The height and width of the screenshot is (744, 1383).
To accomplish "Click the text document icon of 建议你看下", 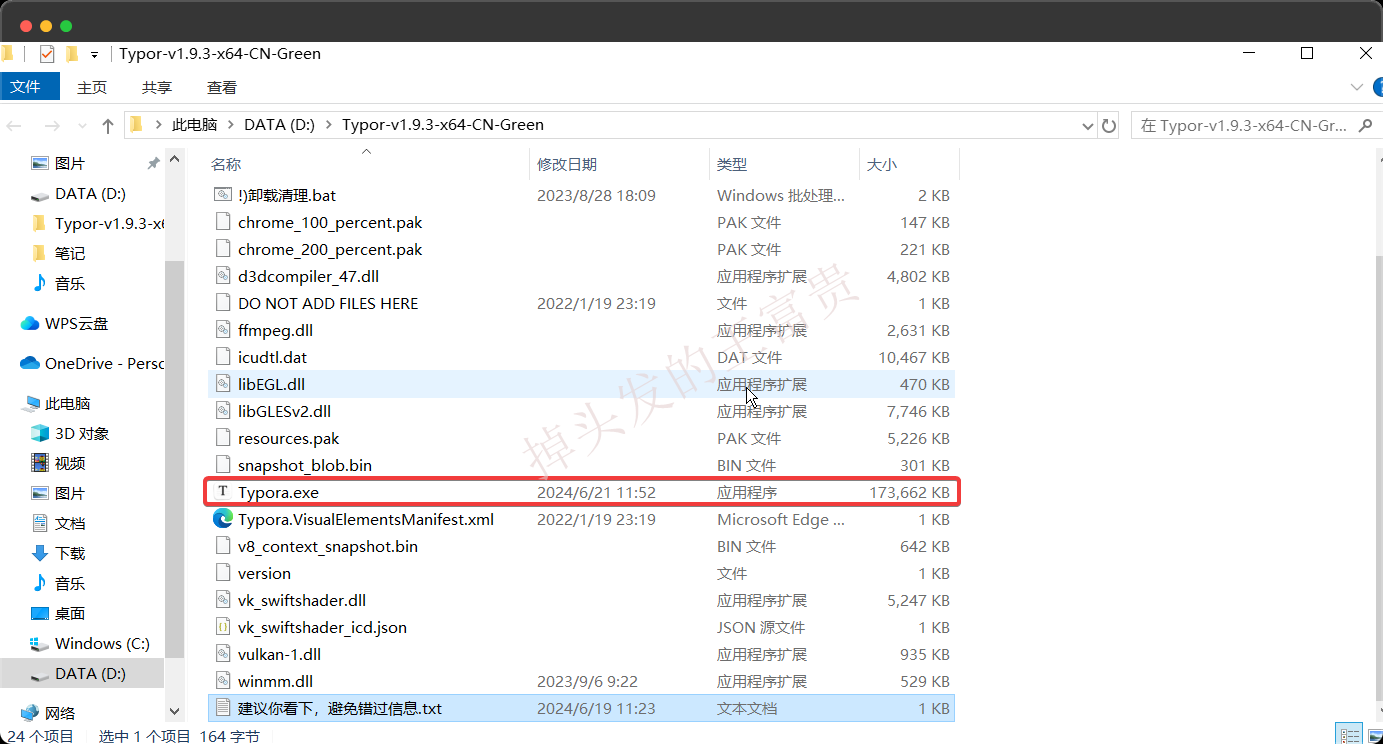I will 223,709.
